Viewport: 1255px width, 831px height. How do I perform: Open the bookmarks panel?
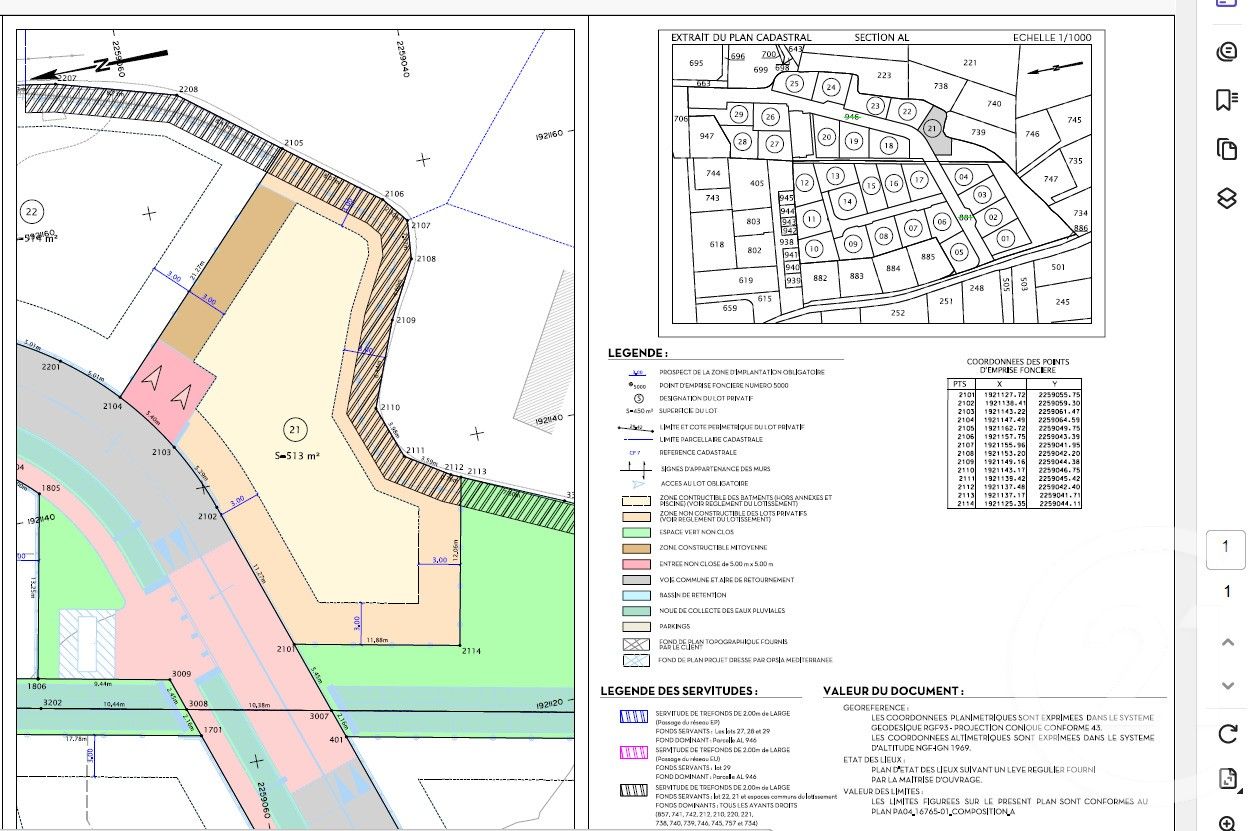pos(1227,100)
